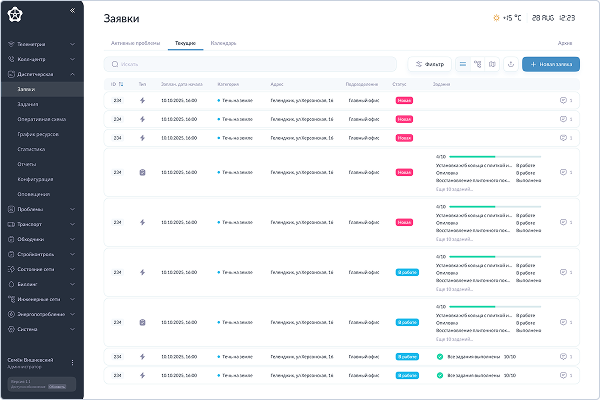Sort table by ID column arrow
The width and height of the screenshot is (600, 400).
click(x=121, y=84)
